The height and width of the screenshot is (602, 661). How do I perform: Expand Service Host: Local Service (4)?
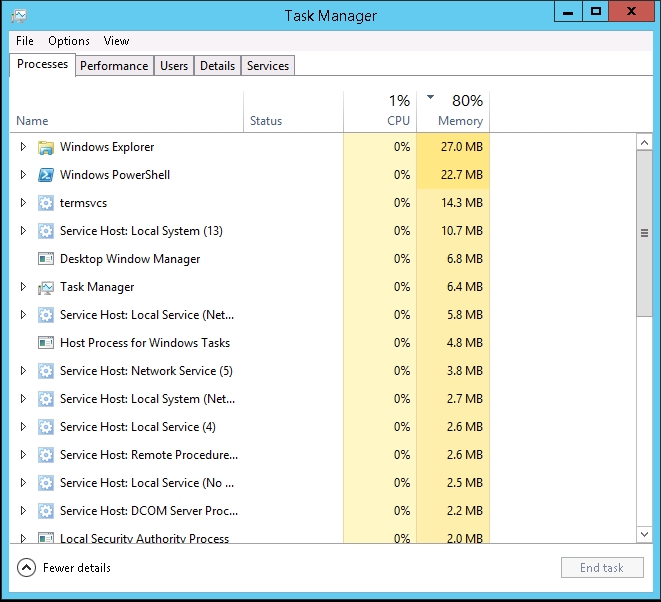pyautogui.click(x=23, y=427)
